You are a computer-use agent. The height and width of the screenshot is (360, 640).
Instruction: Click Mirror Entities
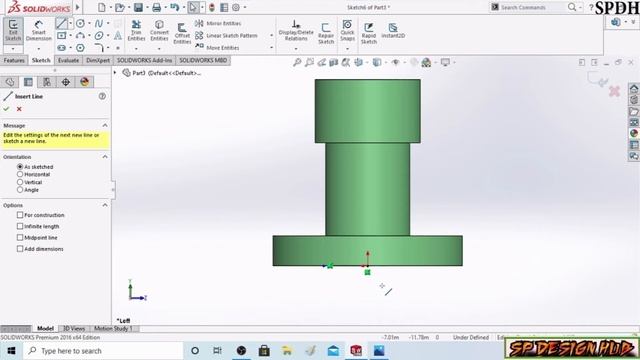point(218,23)
